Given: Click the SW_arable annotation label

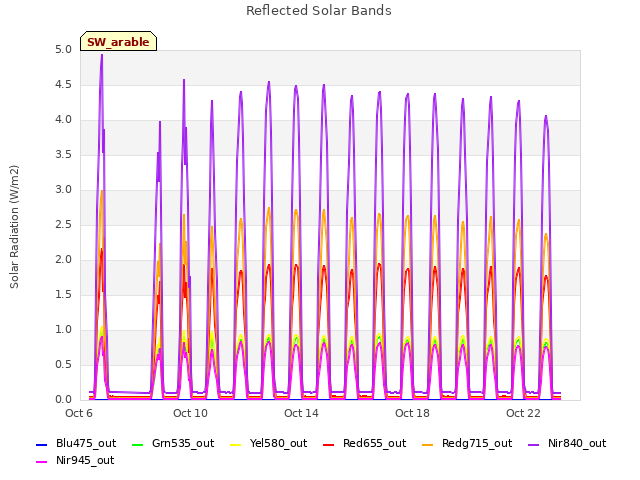Looking at the screenshot, I should (x=118, y=42).
